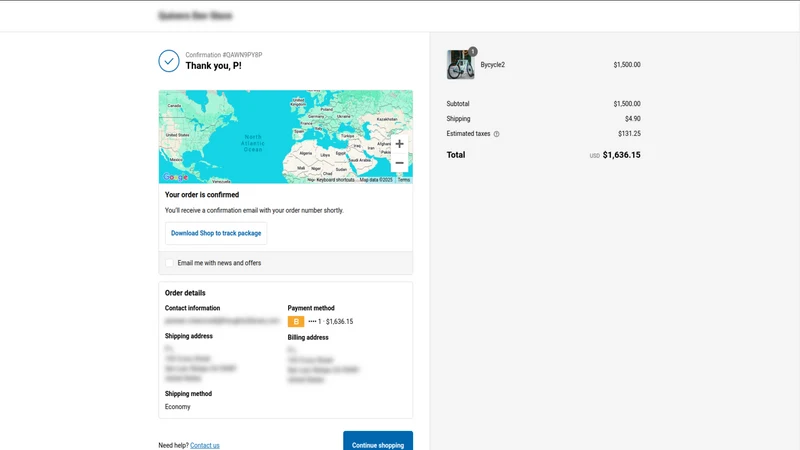Click the Order details heading
This screenshot has width=800, height=450.
tap(185, 293)
